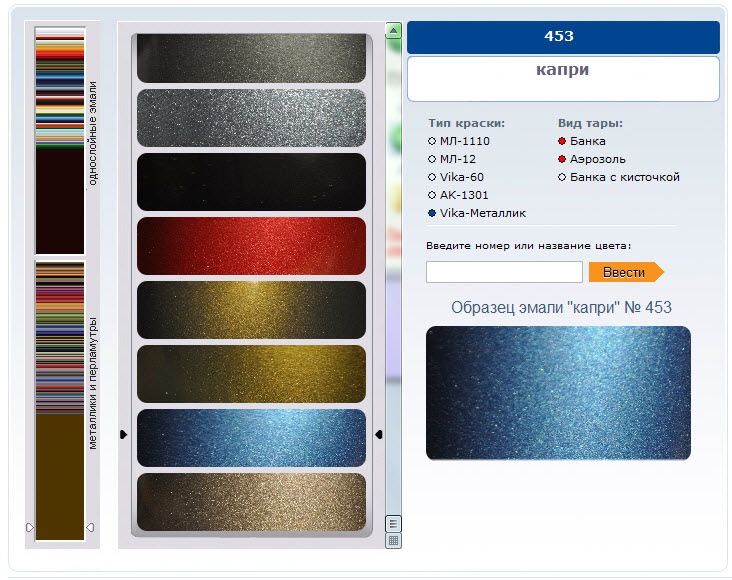Click left white arrow marker on palette strip

pyautogui.click(x=30, y=527)
